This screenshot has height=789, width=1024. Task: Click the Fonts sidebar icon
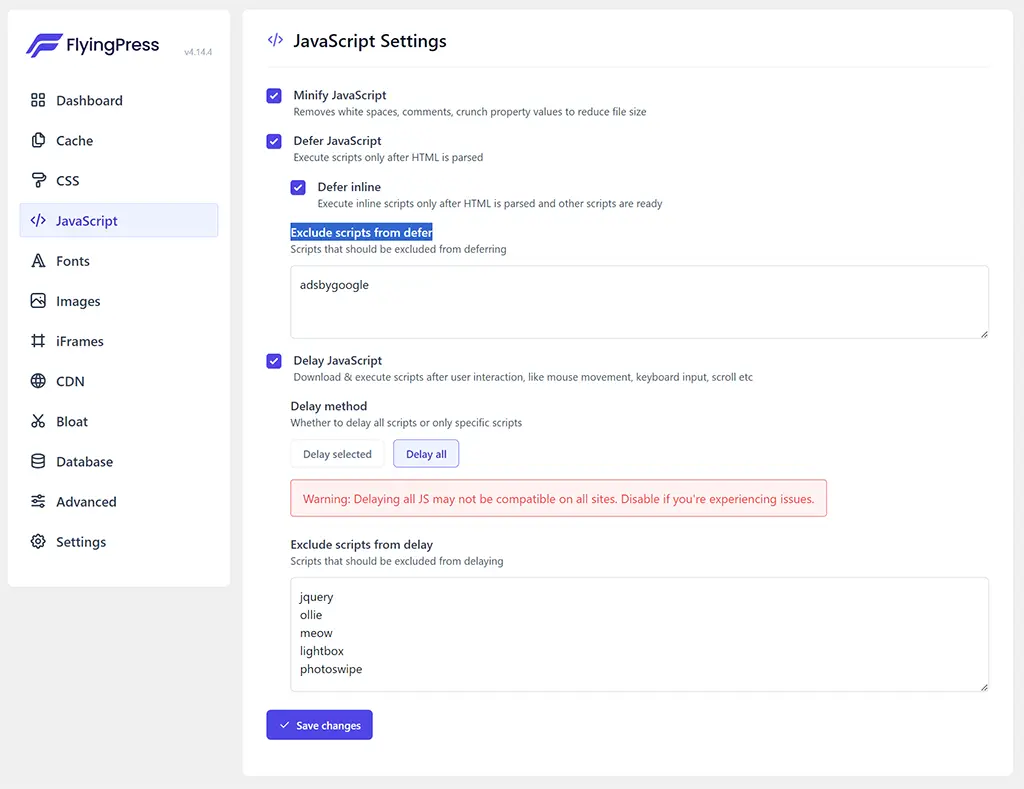point(37,261)
